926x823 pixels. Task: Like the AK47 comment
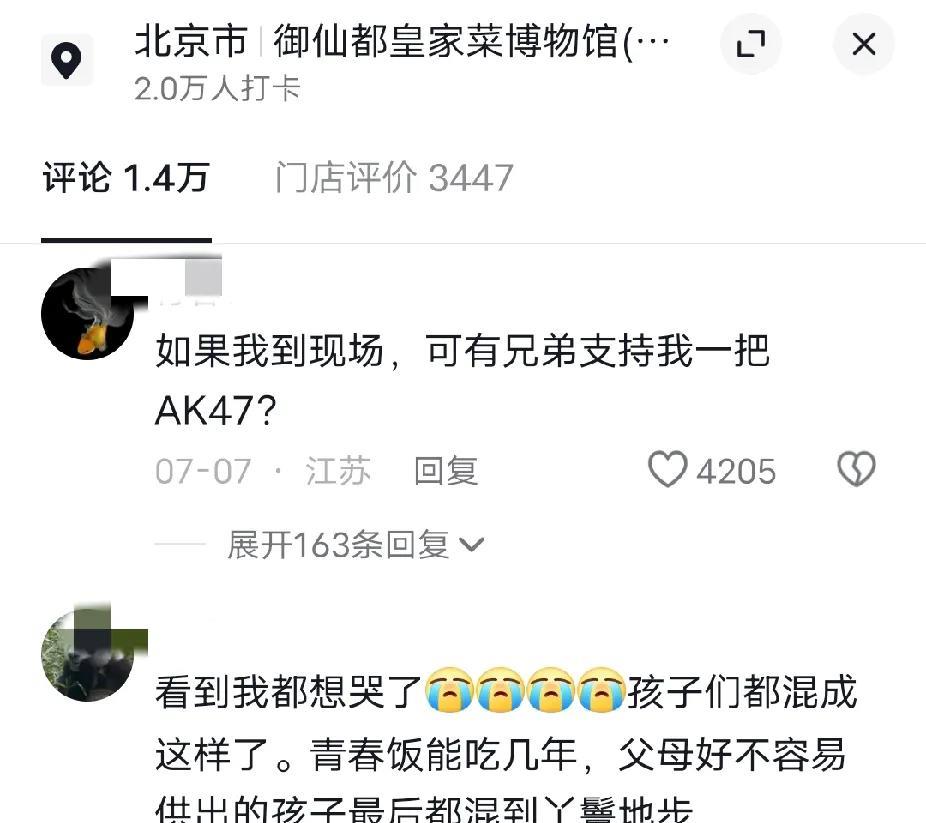(x=668, y=469)
